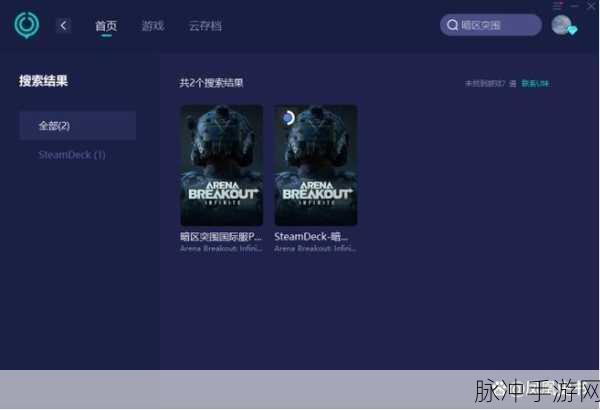
Task: Click Arena Breakout subtitle under first game
Action: point(221,249)
